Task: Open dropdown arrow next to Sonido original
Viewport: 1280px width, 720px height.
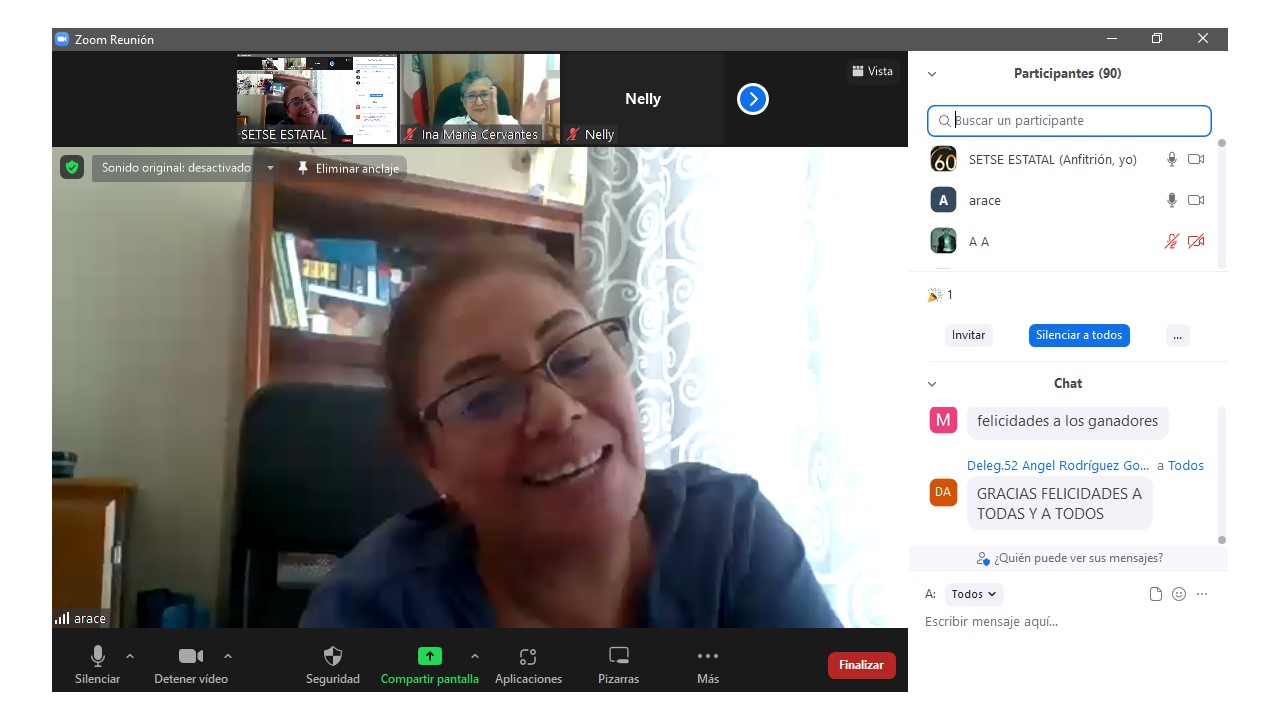Action: click(x=270, y=168)
